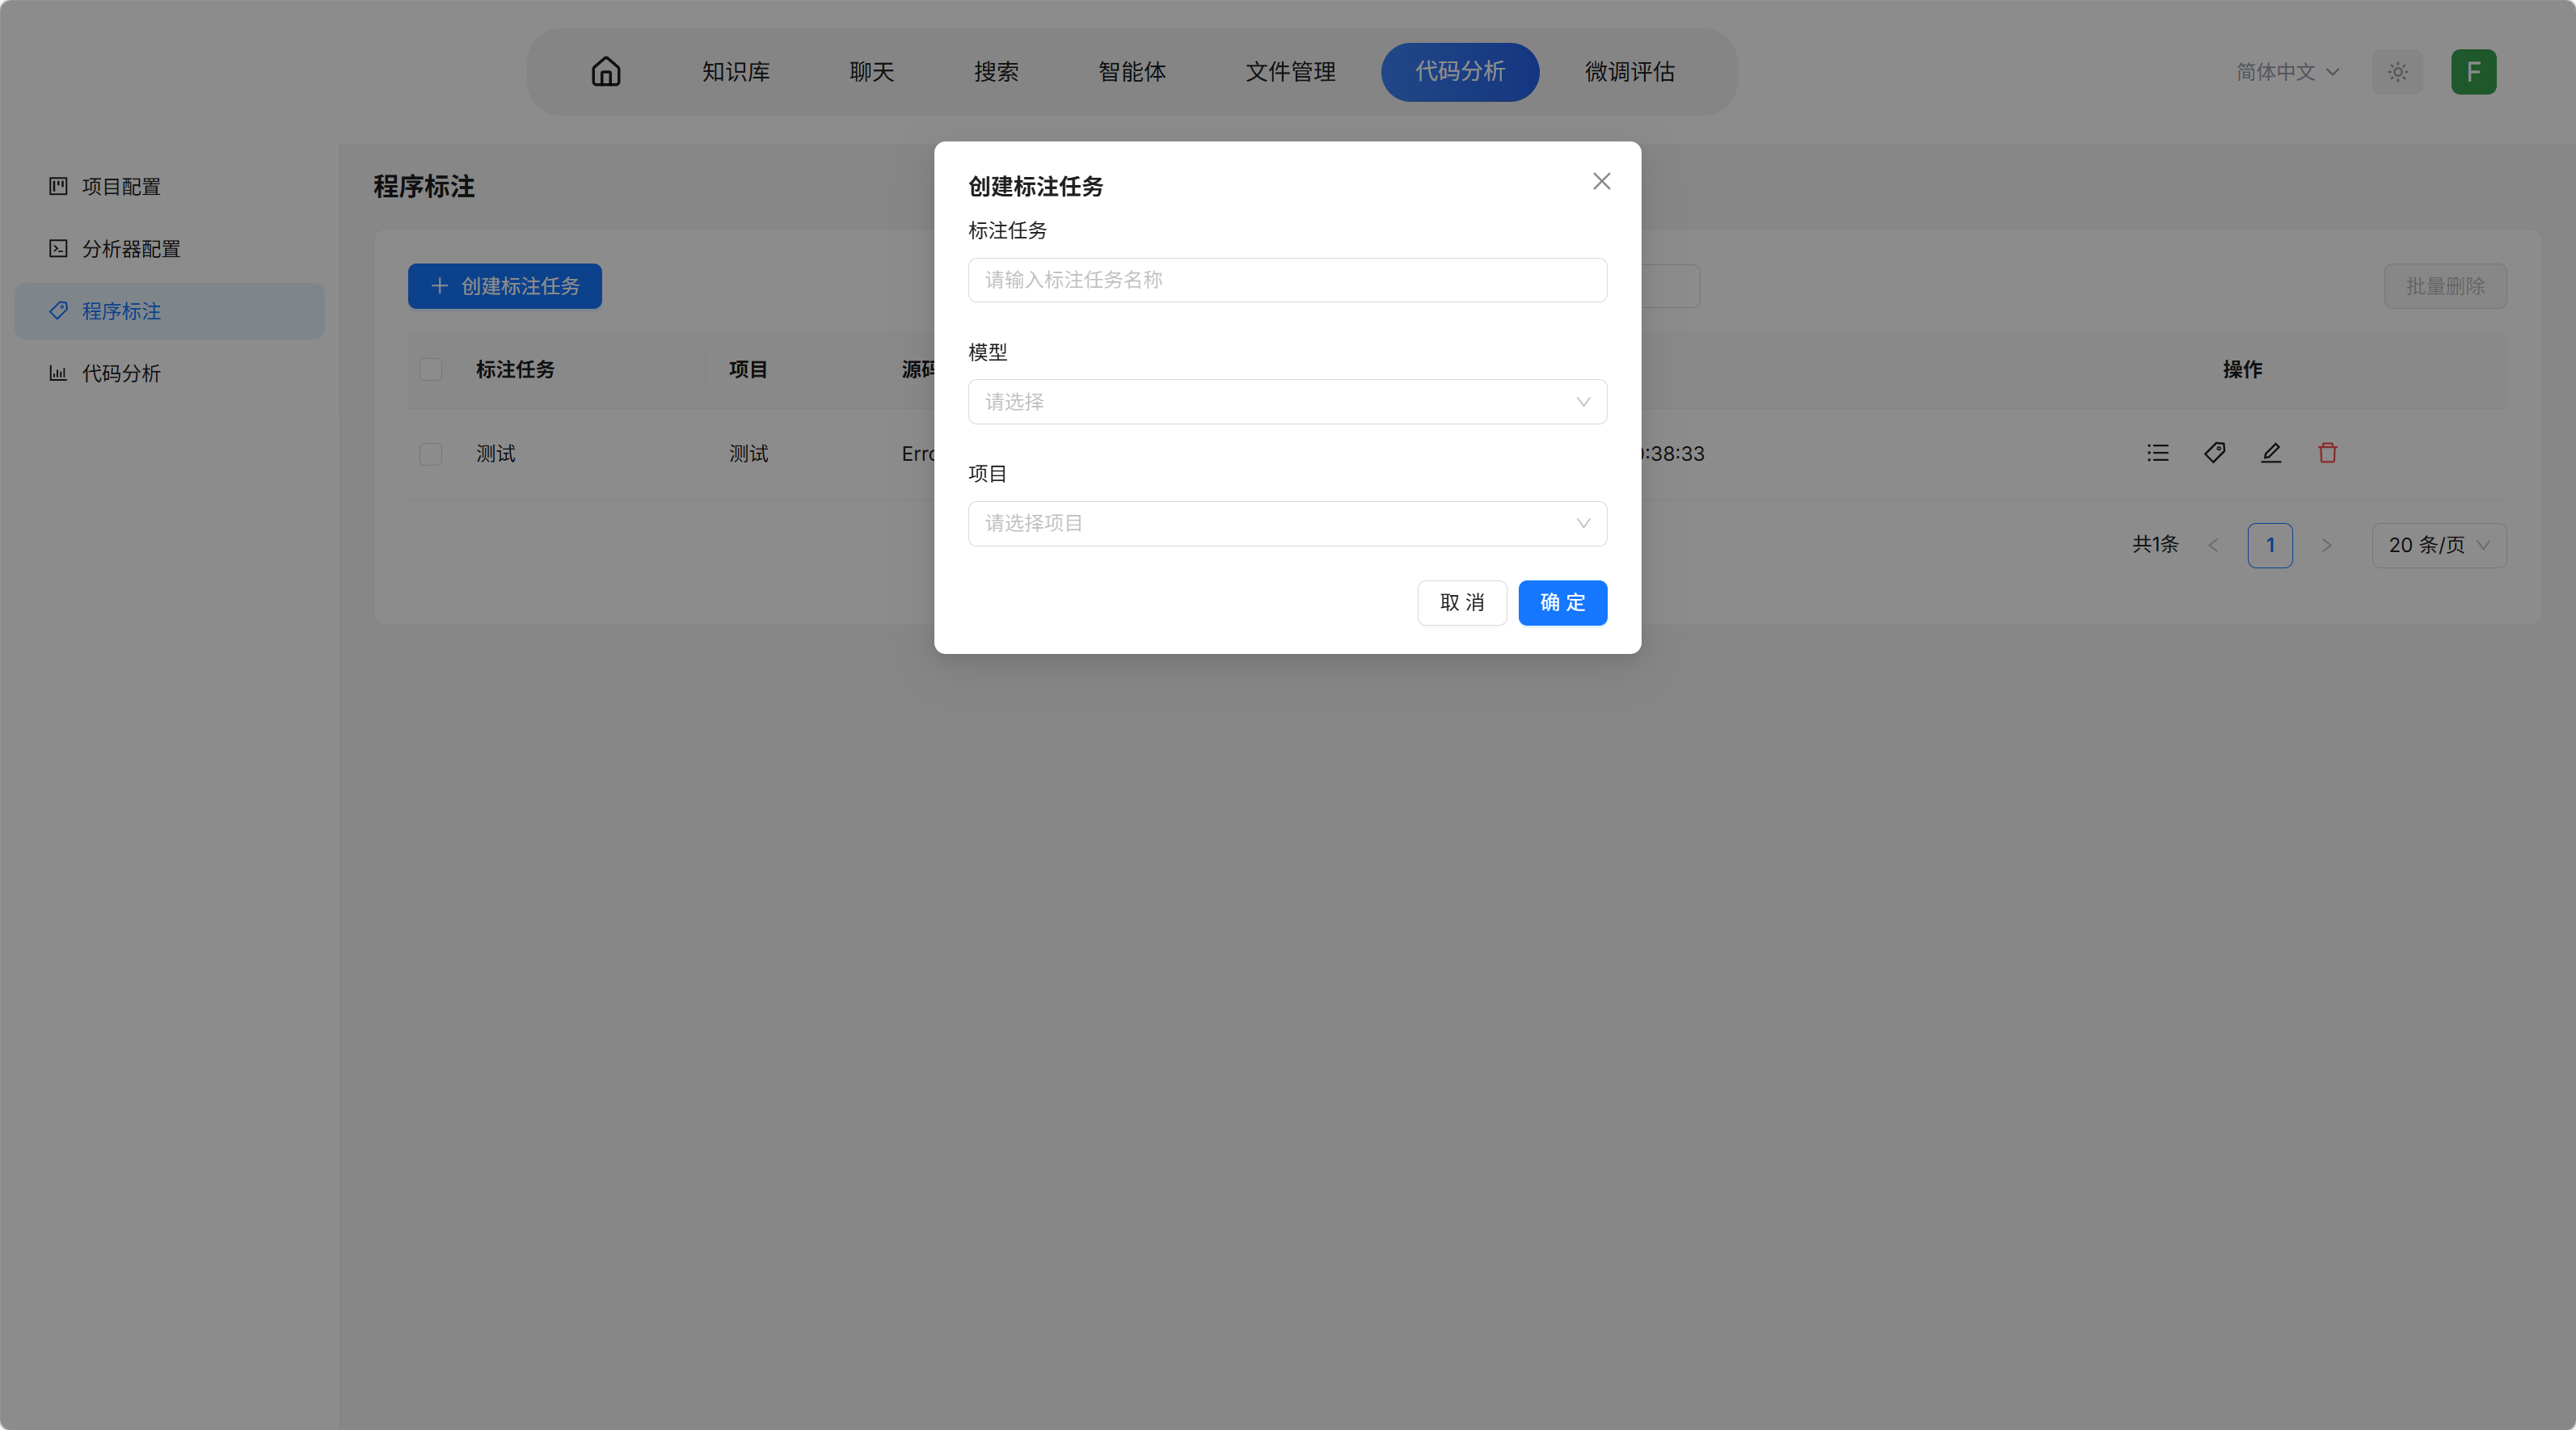Click the home icon in navigation bar

click(606, 72)
